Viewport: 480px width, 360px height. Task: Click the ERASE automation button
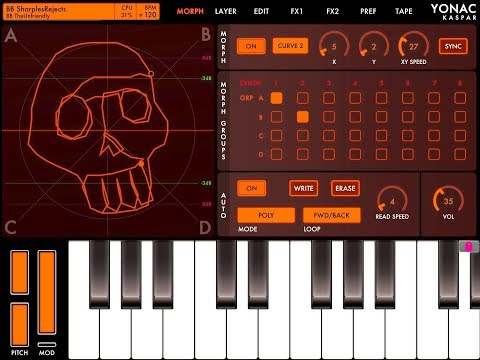pyautogui.click(x=345, y=188)
